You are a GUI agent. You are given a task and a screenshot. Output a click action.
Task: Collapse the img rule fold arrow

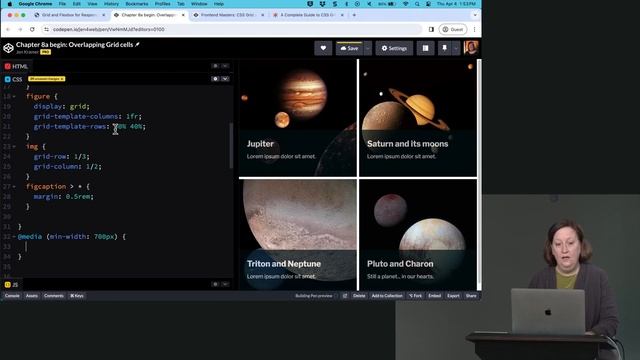point(14,147)
